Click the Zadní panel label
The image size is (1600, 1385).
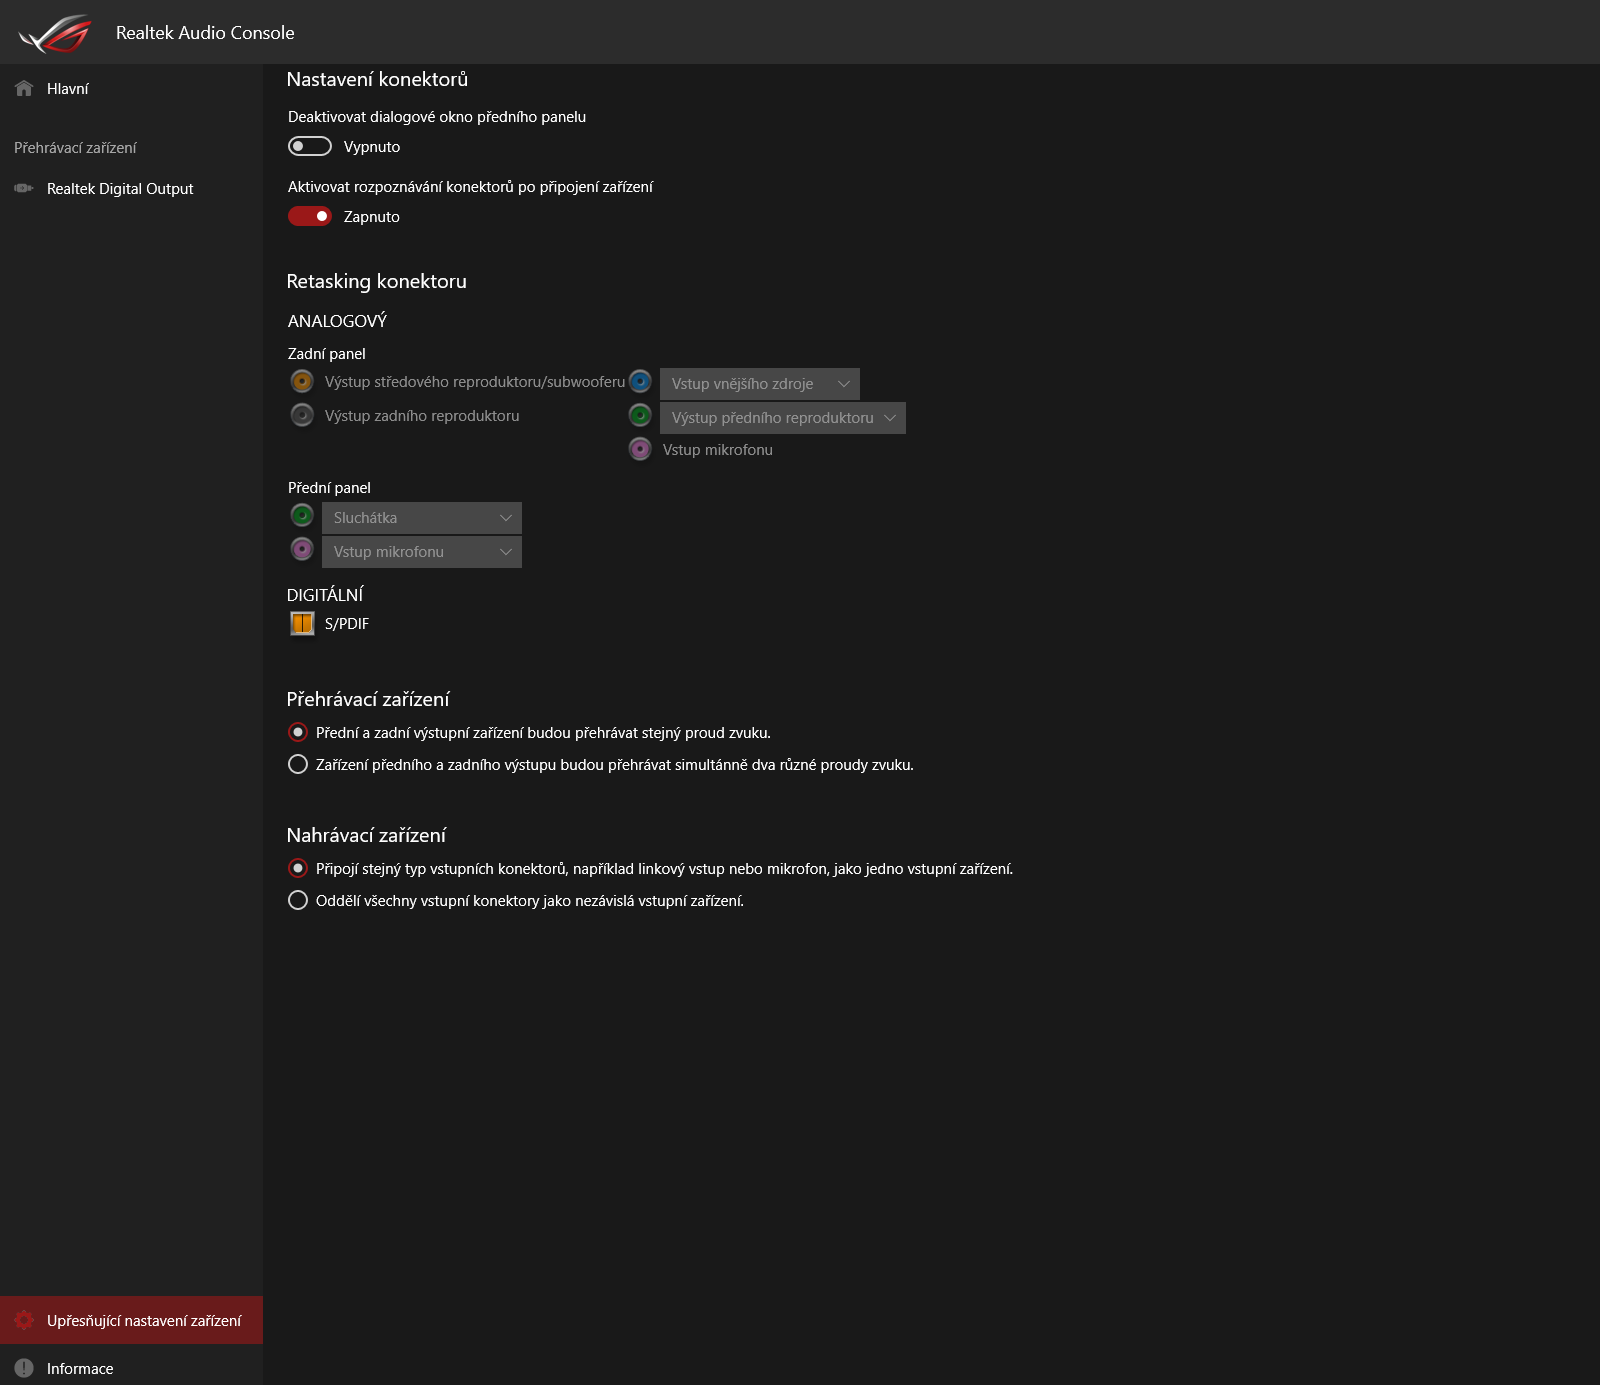tap(327, 354)
